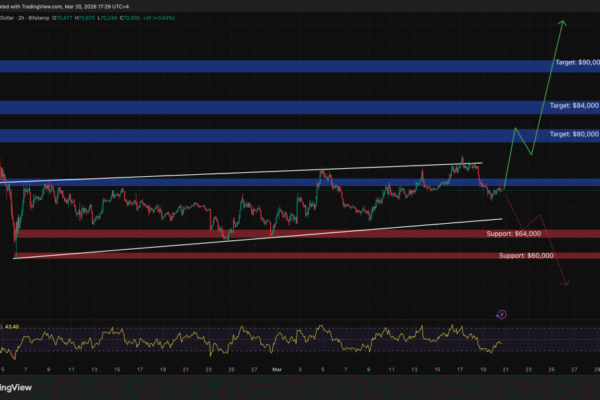600x400 pixels.
Task: Select the Support: $60,000 label
Action: 524,256
